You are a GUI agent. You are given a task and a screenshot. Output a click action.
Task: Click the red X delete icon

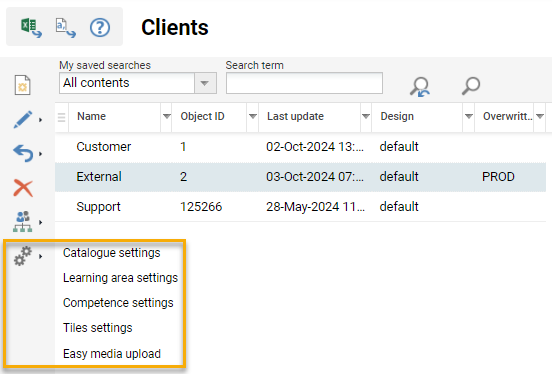click(x=23, y=188)
